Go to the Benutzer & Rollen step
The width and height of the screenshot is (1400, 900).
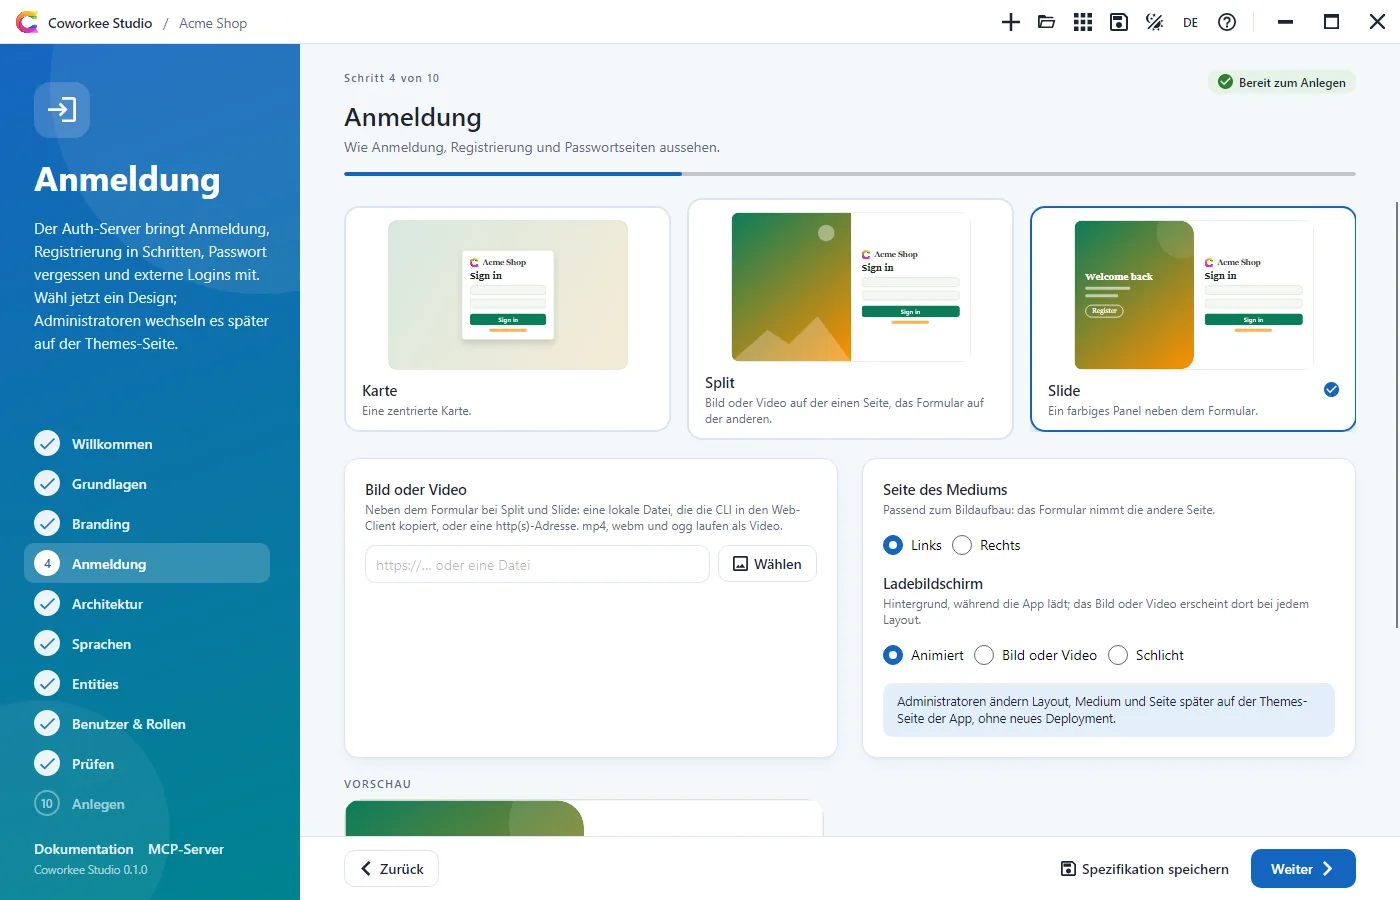point(147,723)
